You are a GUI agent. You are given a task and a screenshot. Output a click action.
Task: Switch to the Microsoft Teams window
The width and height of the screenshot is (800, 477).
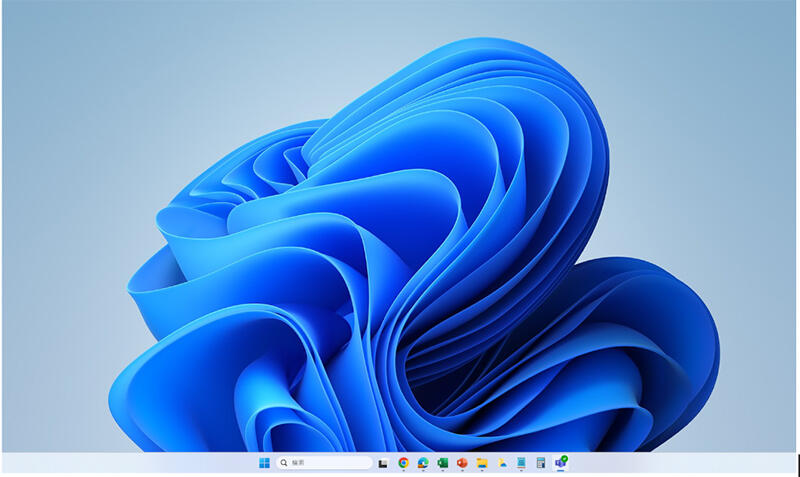[560, 464]
